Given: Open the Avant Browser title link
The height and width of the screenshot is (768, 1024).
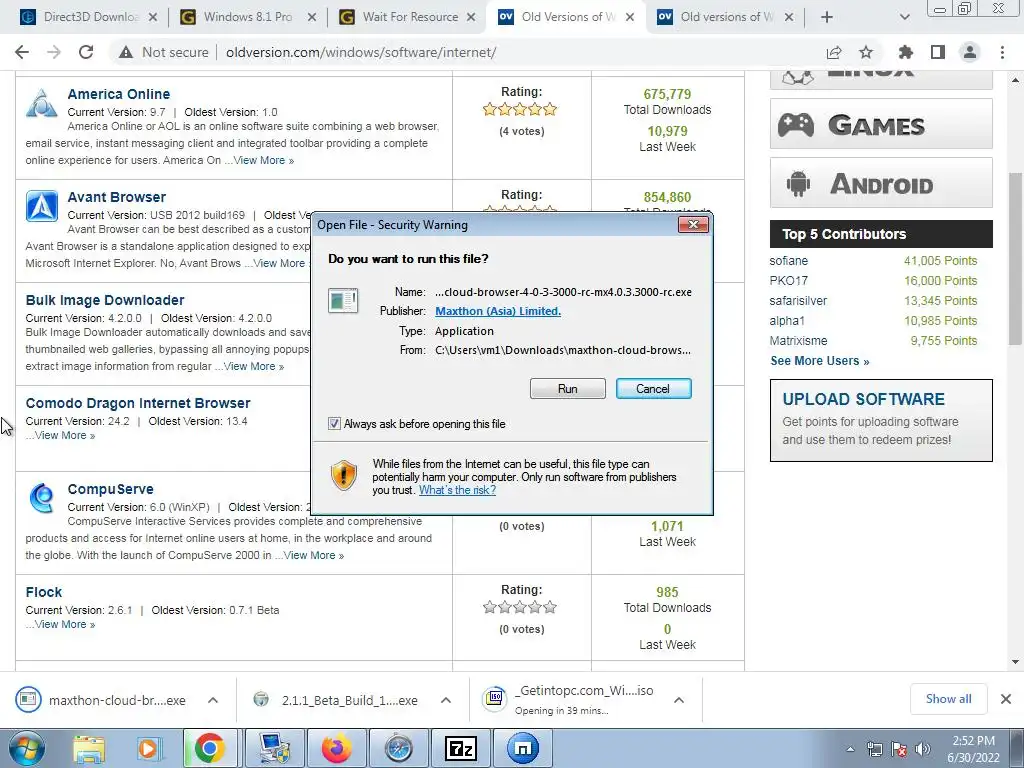Looking at the screenshot, I should point(116,197).
